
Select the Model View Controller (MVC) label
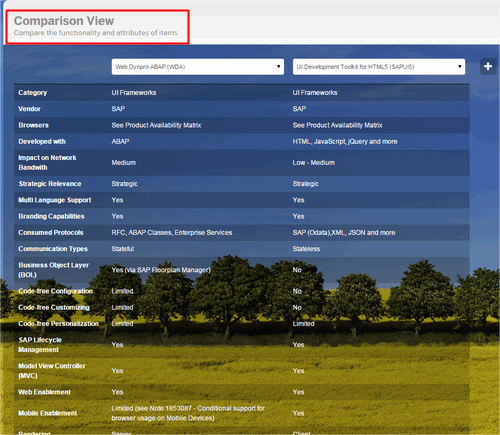pyautogui.click(x=52, y=371)
